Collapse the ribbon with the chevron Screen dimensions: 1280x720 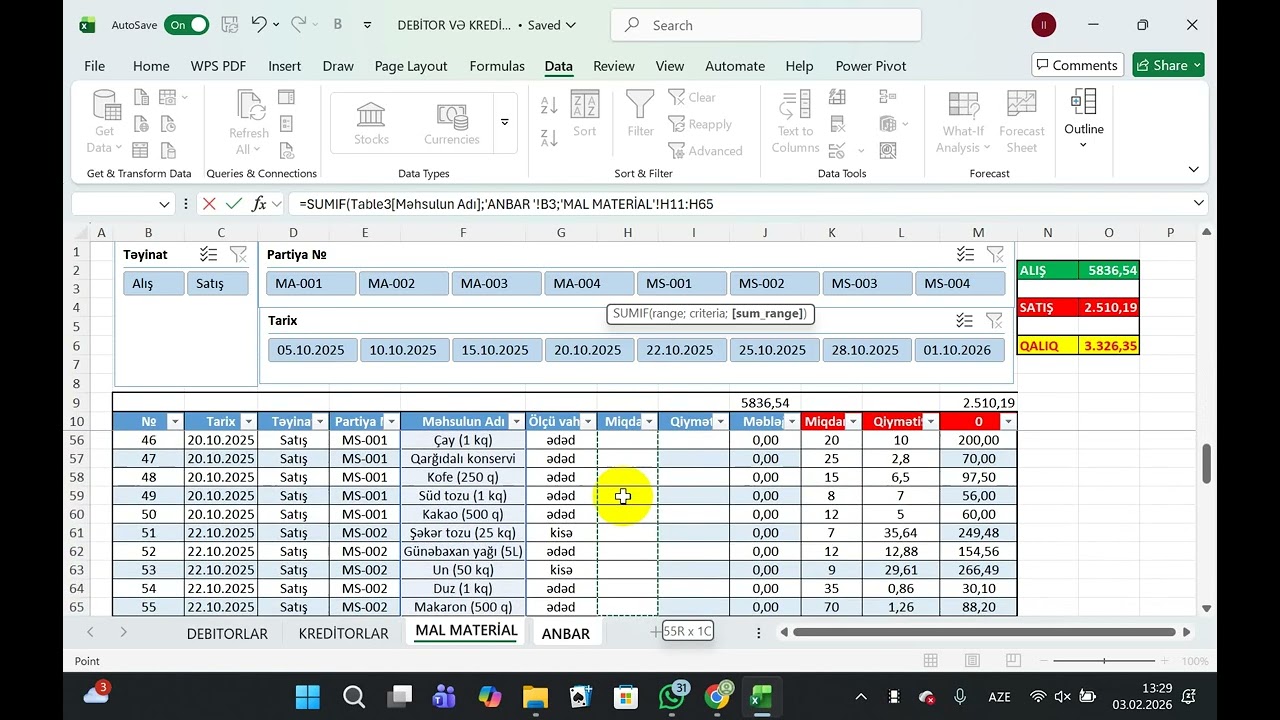(1193, 170)
